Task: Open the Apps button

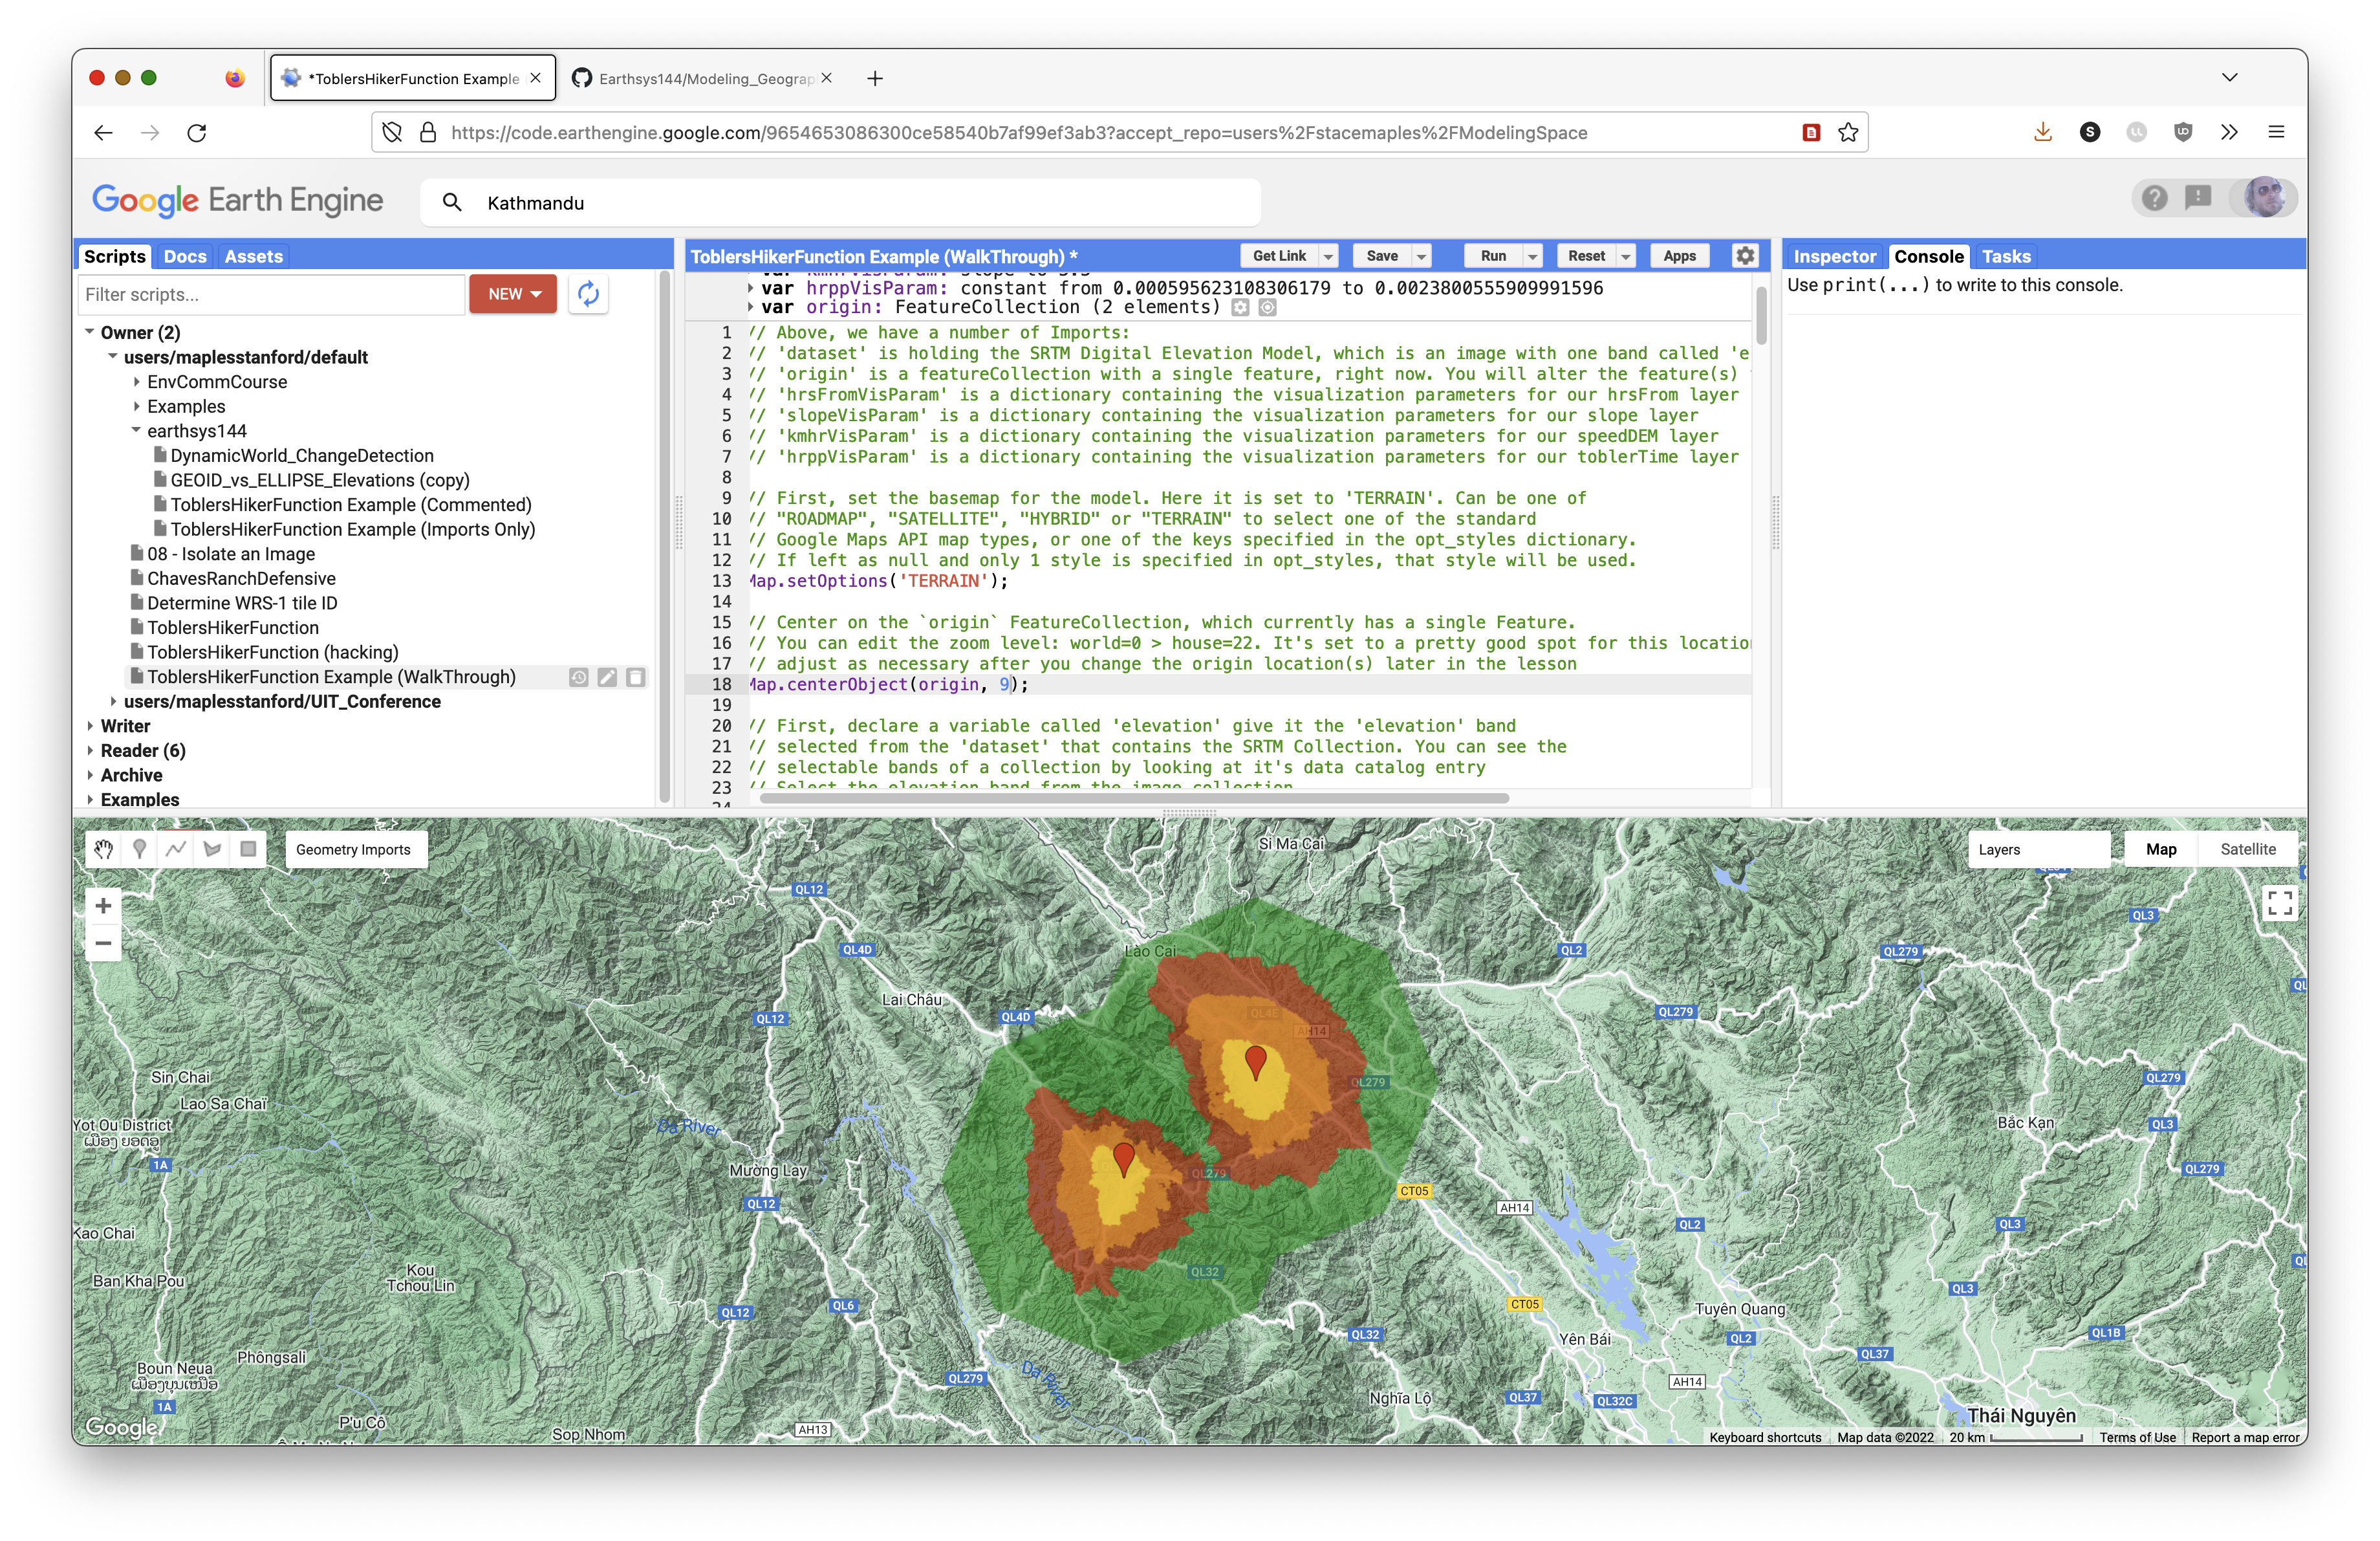Action: point(1679,256)
